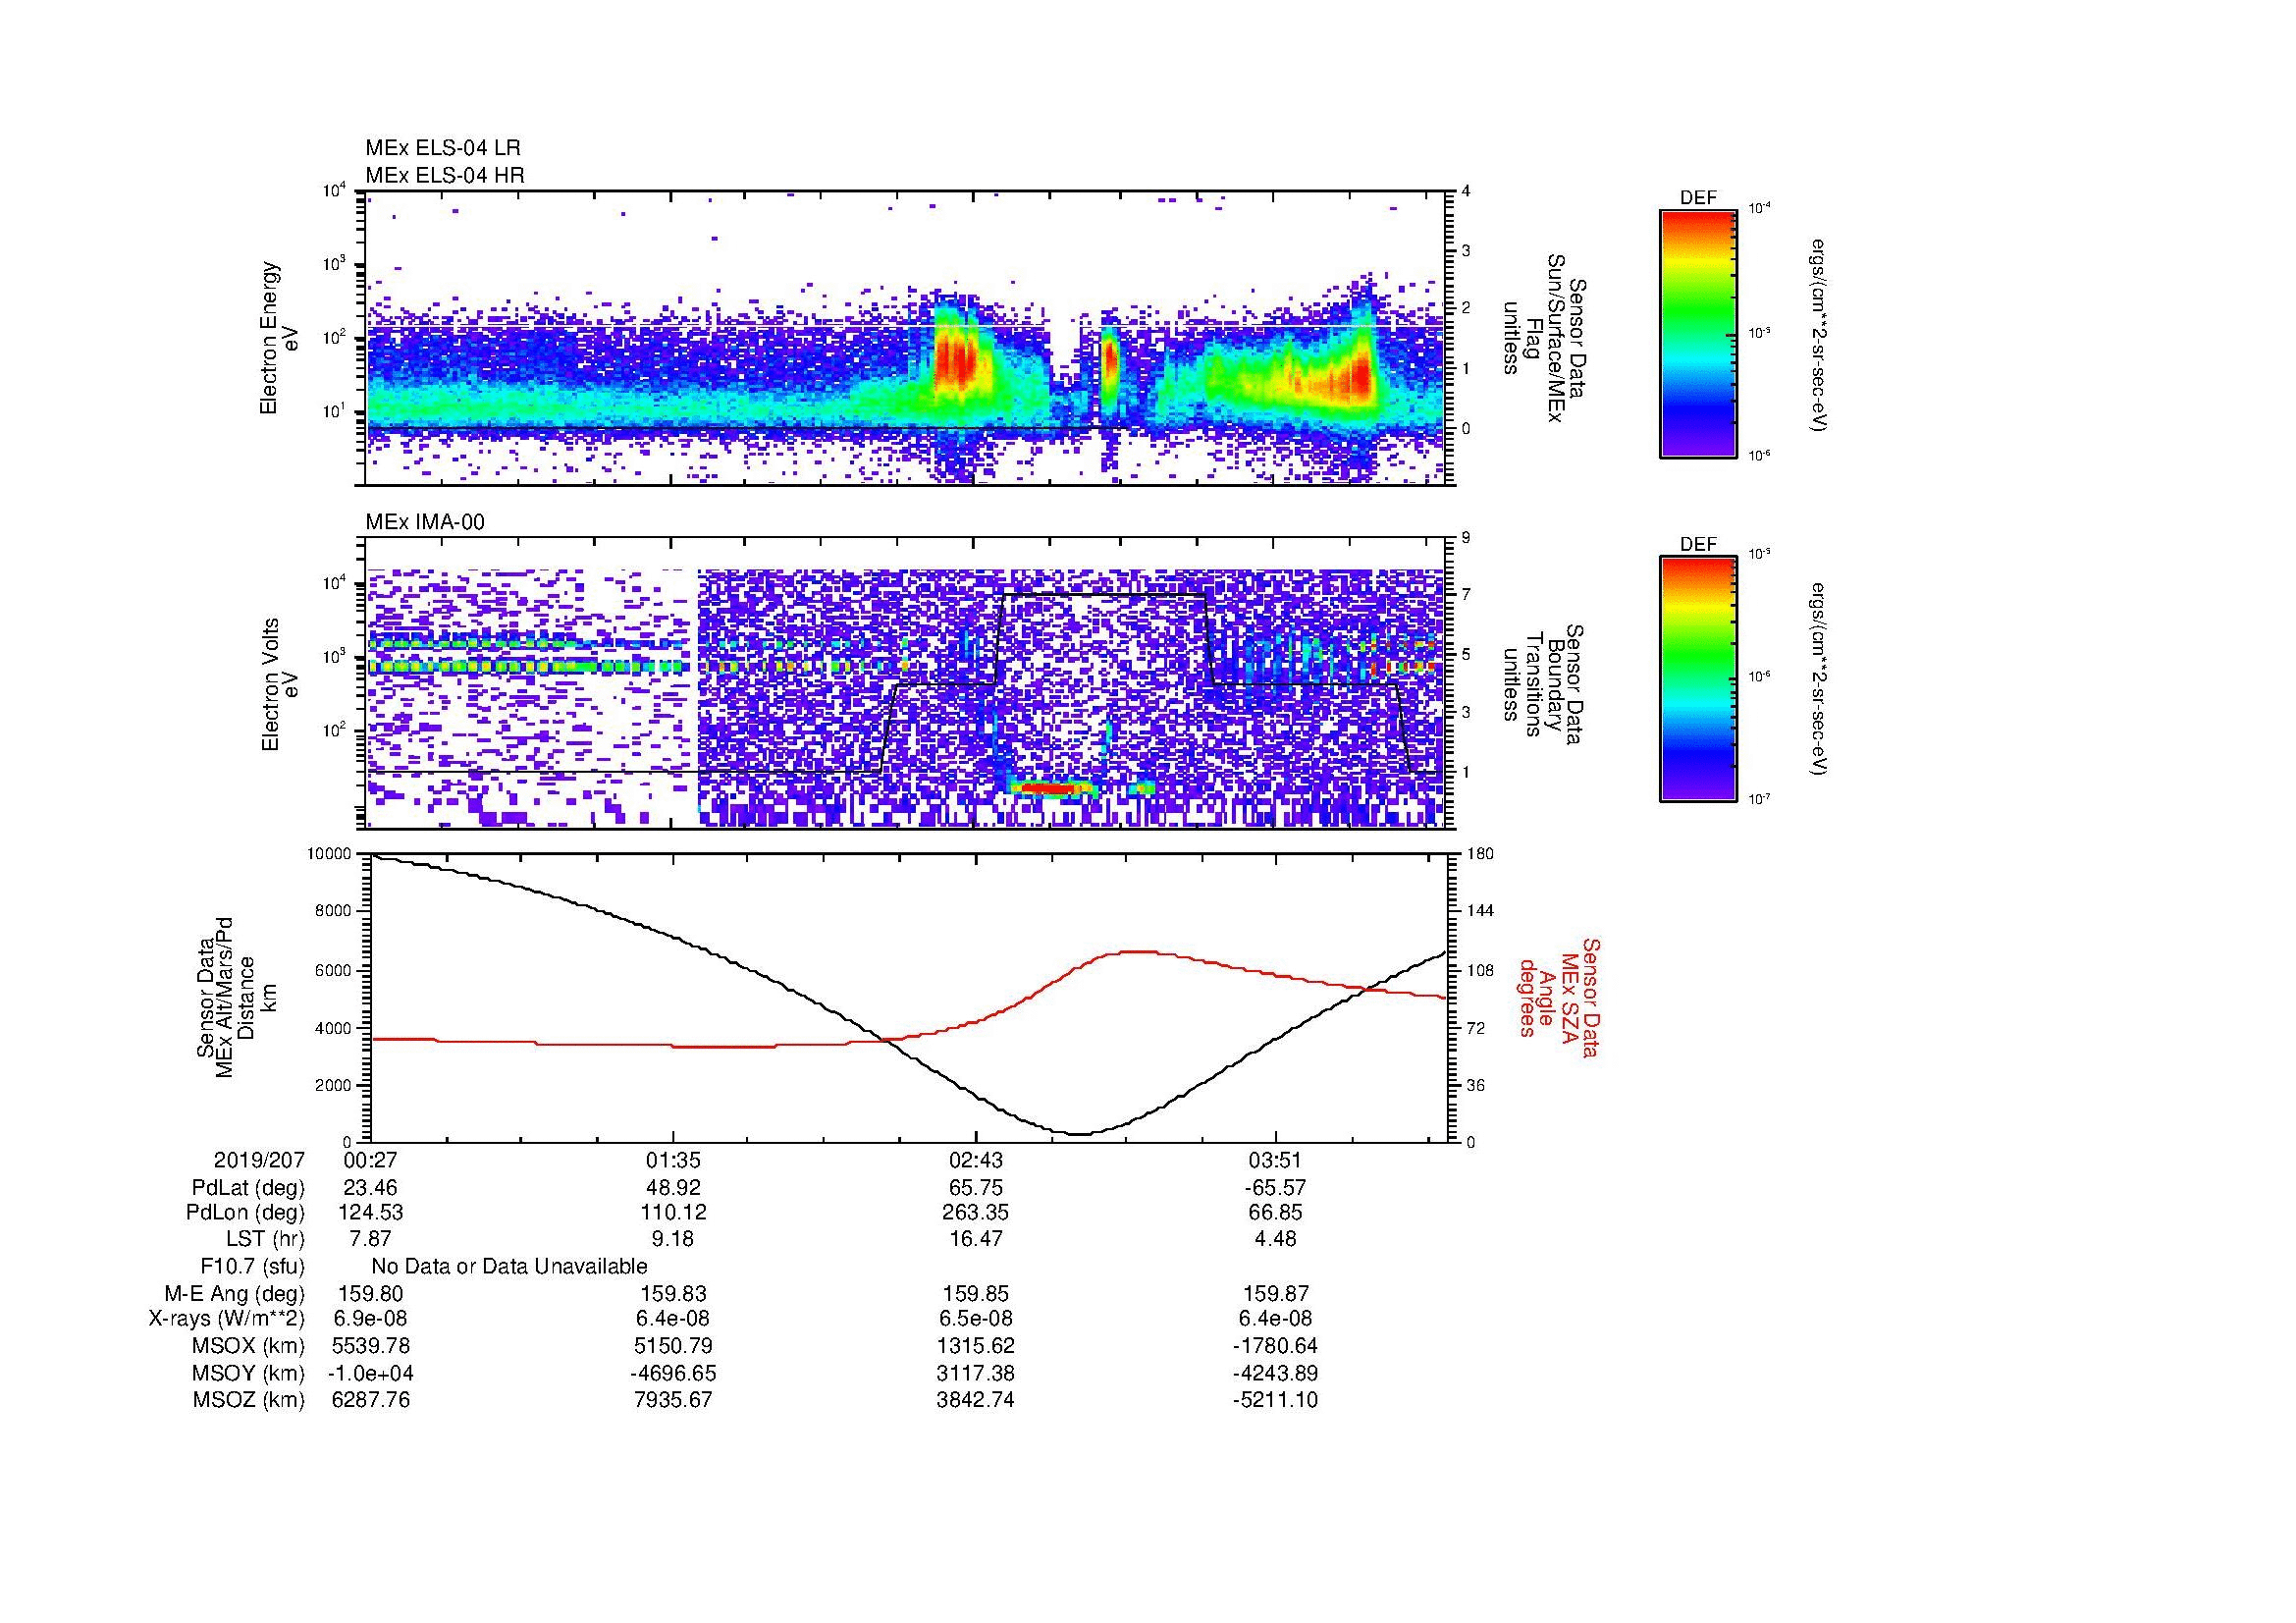Image resolution: width=2296 pixels, height=1623 pixels.
Task: Click LST value 16.47
Action: (975, 1240)
